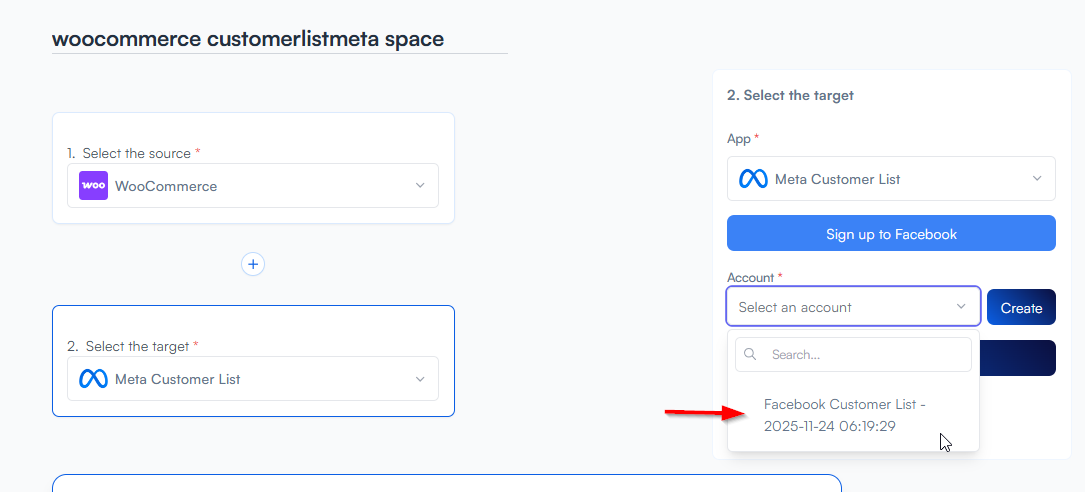Click the magnifier icon in the account search
The width and height of the screenshot is (1085, 492).
click(x=750, y=355)
